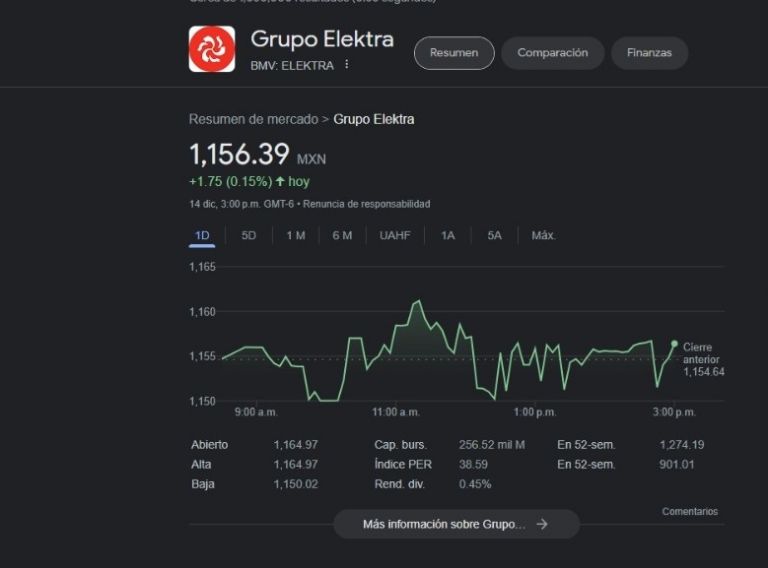Show the 6 M chart range

coord(342,236)
